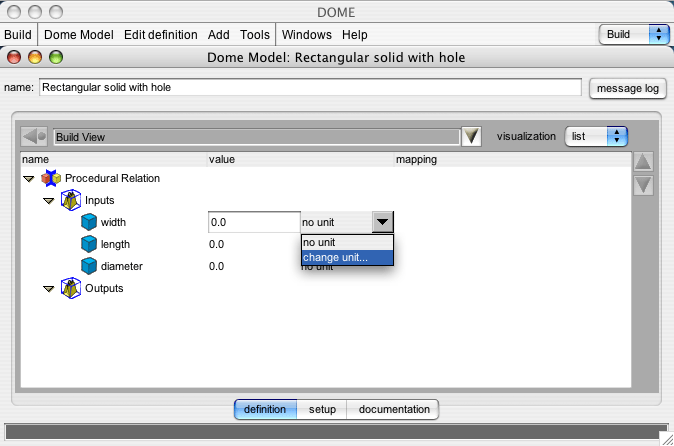Click the move up arrow button
The width and height of the screenshot is (674, 446).
click(643, 162)
